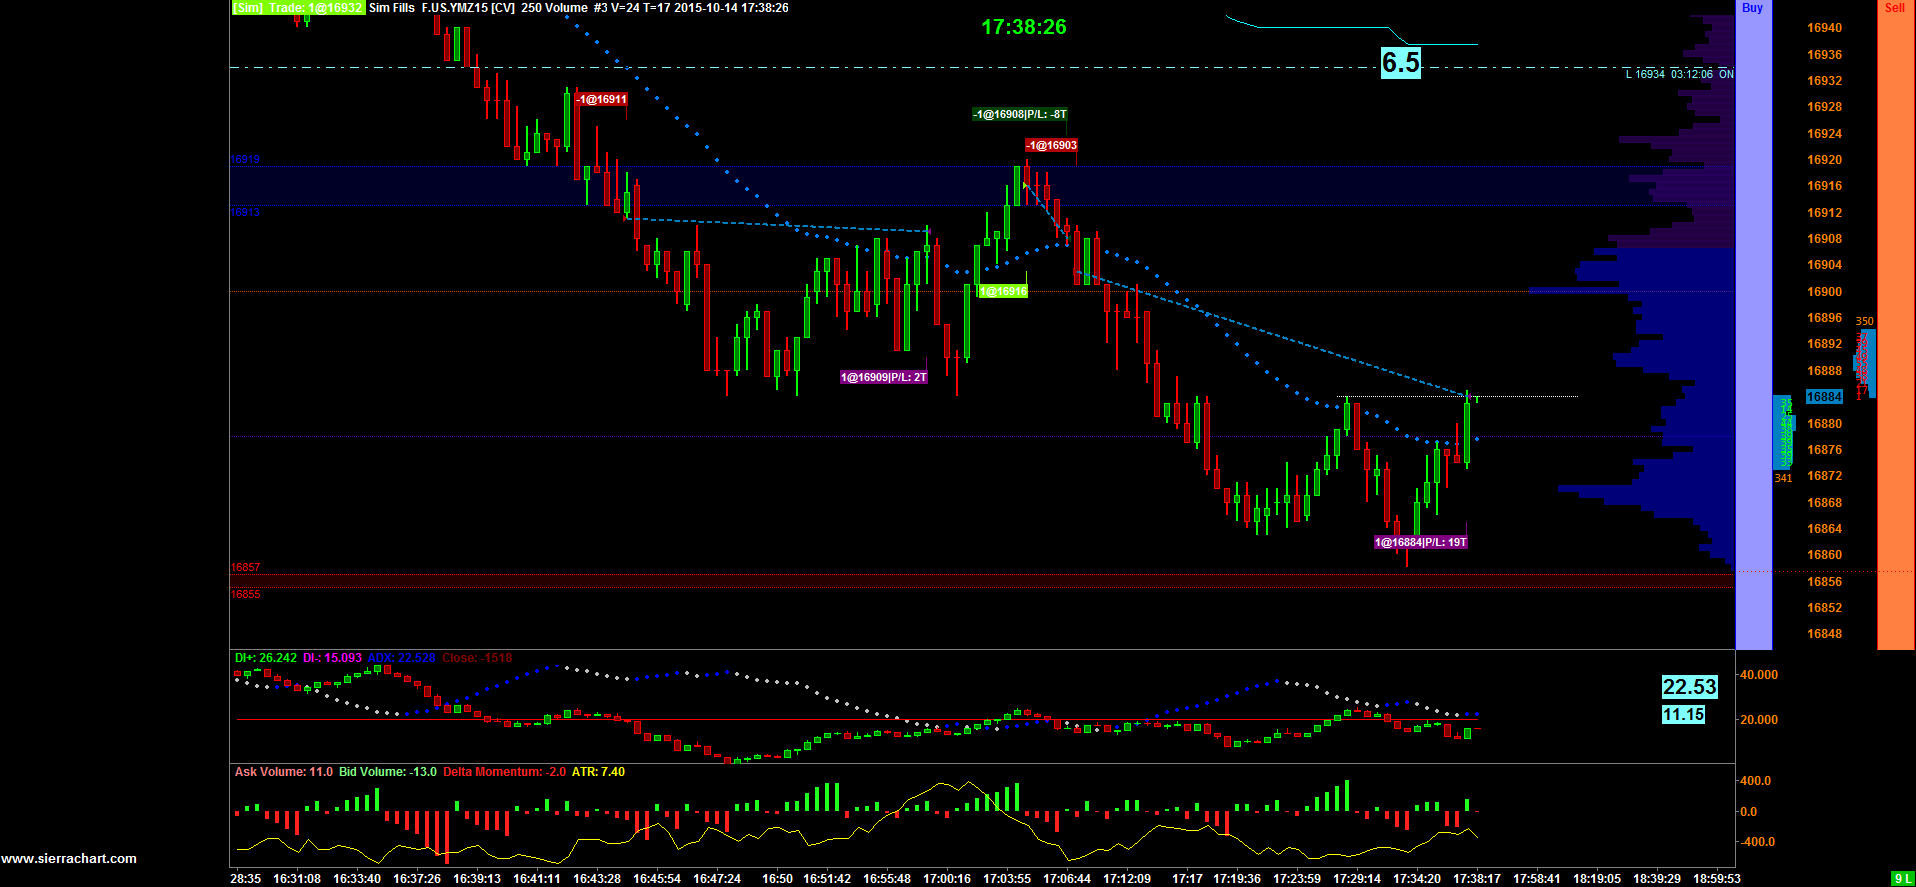Click the magenta 'DI-: 15.093' study label

point(332,658)
